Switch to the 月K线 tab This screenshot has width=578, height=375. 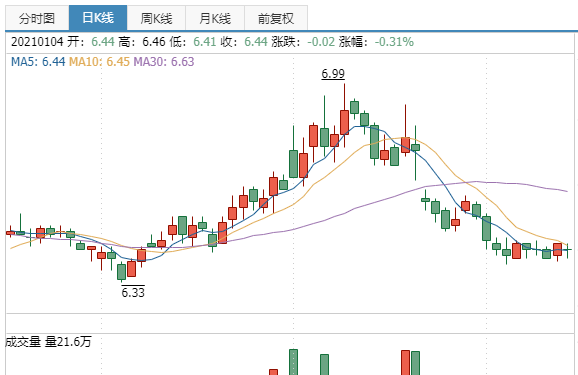[x=215, y=18]
